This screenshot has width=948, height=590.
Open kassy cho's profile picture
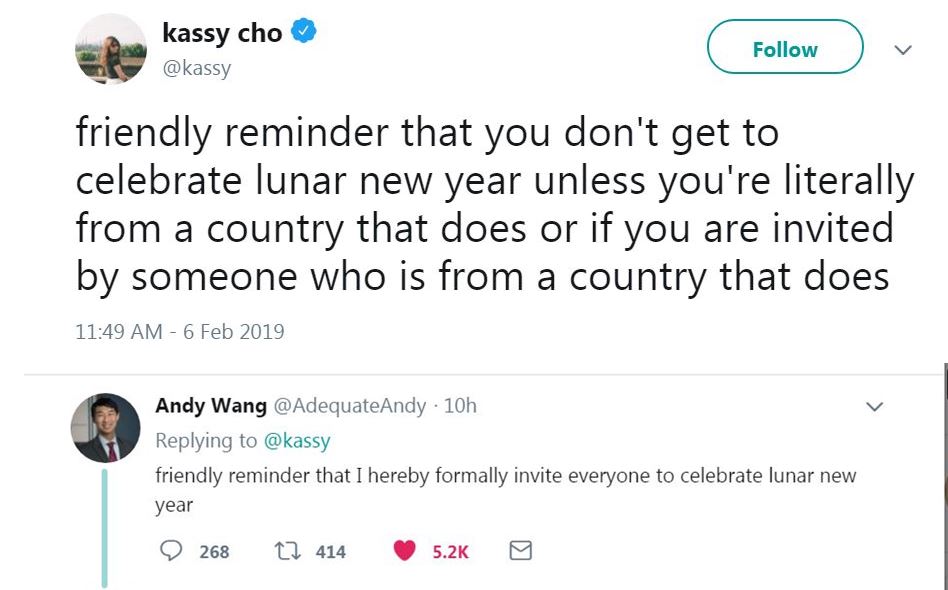click(x=111, y=48)
